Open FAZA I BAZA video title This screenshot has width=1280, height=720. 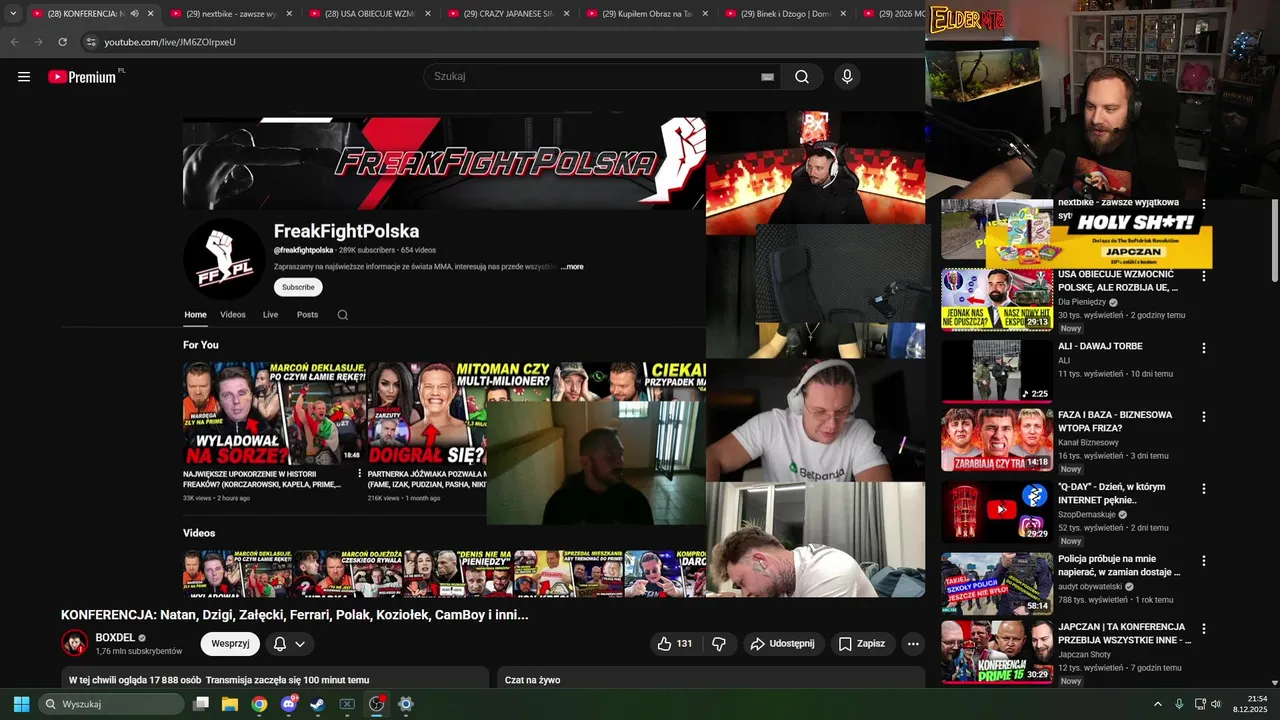point(1114,421)
